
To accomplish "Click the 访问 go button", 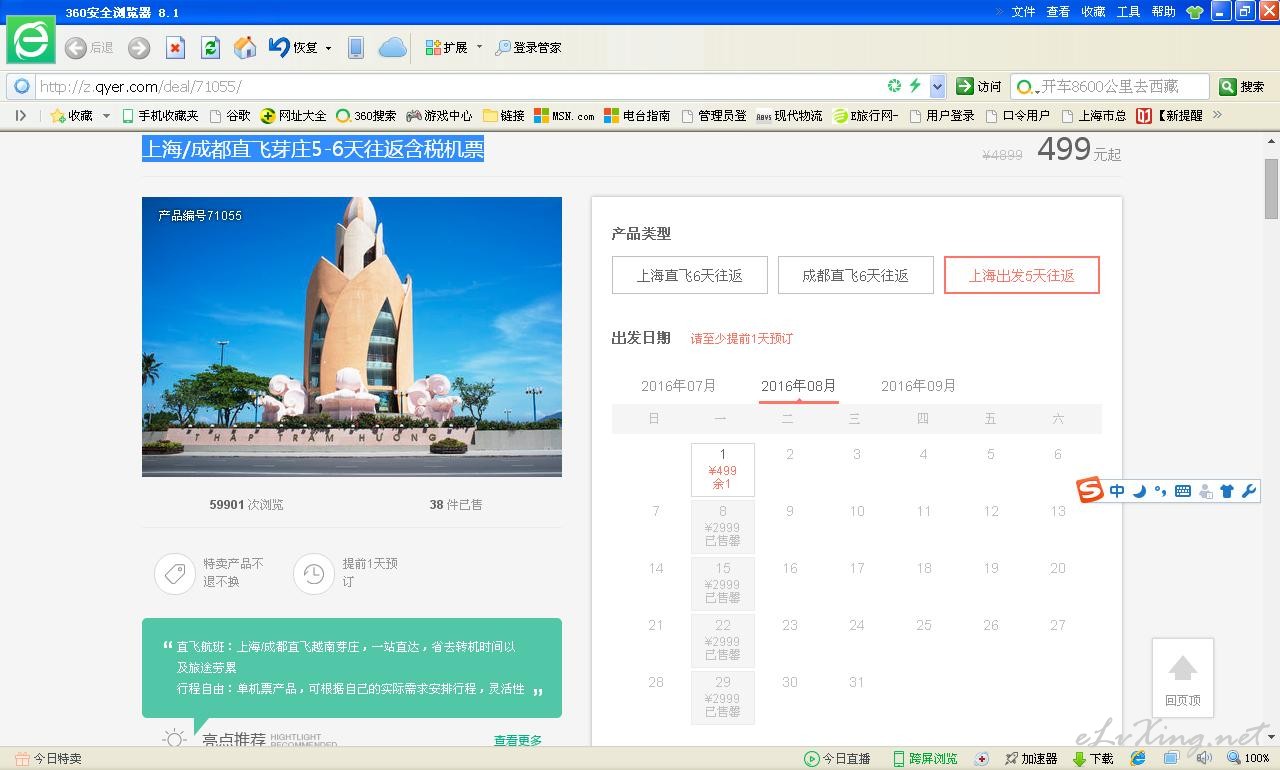I will click(x=978, y=87).
